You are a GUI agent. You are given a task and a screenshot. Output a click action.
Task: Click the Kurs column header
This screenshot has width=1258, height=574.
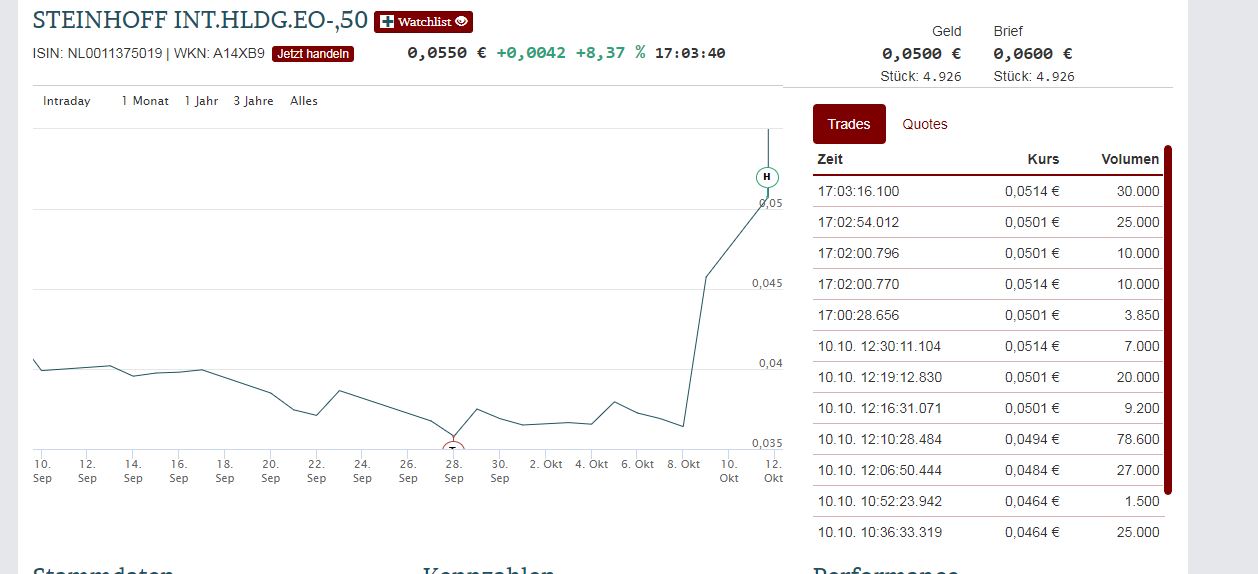[x=1043, y=159]
